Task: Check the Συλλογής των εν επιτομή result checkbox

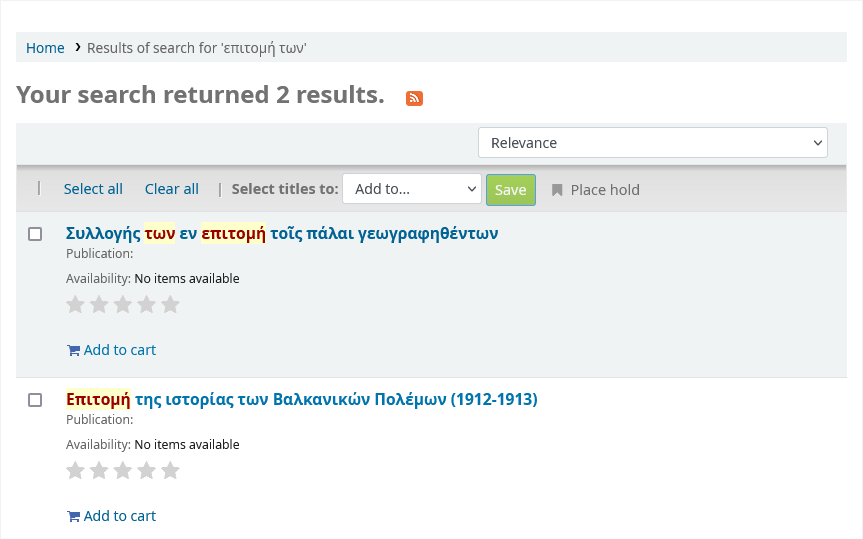Action: pos(35,234)
